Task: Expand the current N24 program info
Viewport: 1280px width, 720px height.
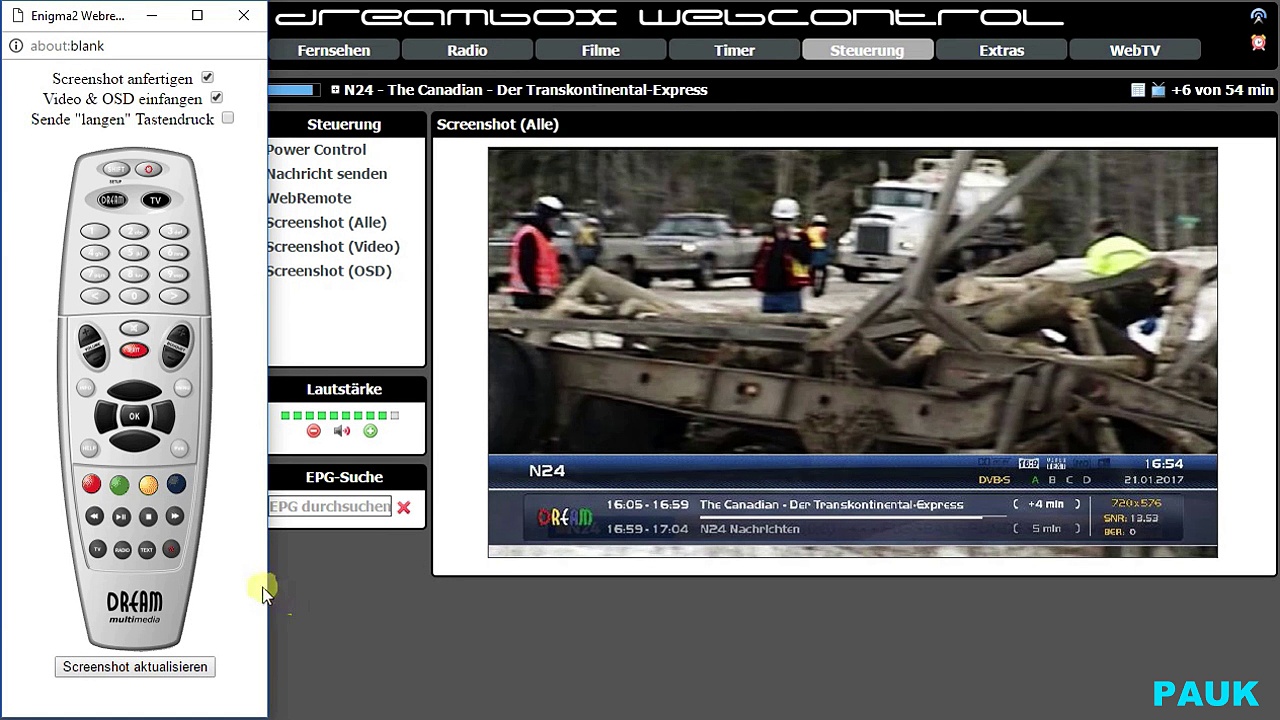Action: [335, 90]
